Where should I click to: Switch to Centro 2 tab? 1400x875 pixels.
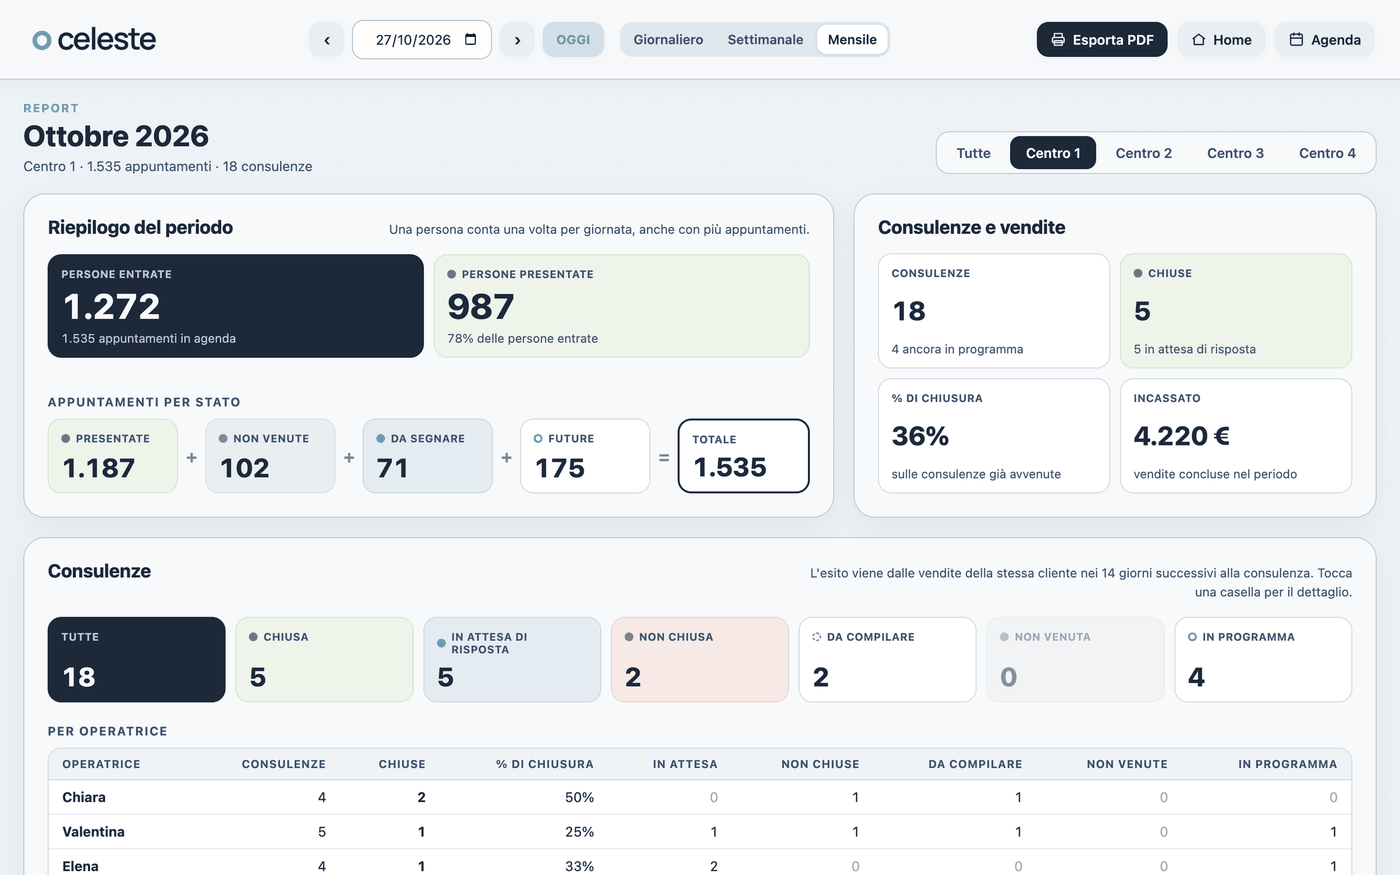point(1143,153)
